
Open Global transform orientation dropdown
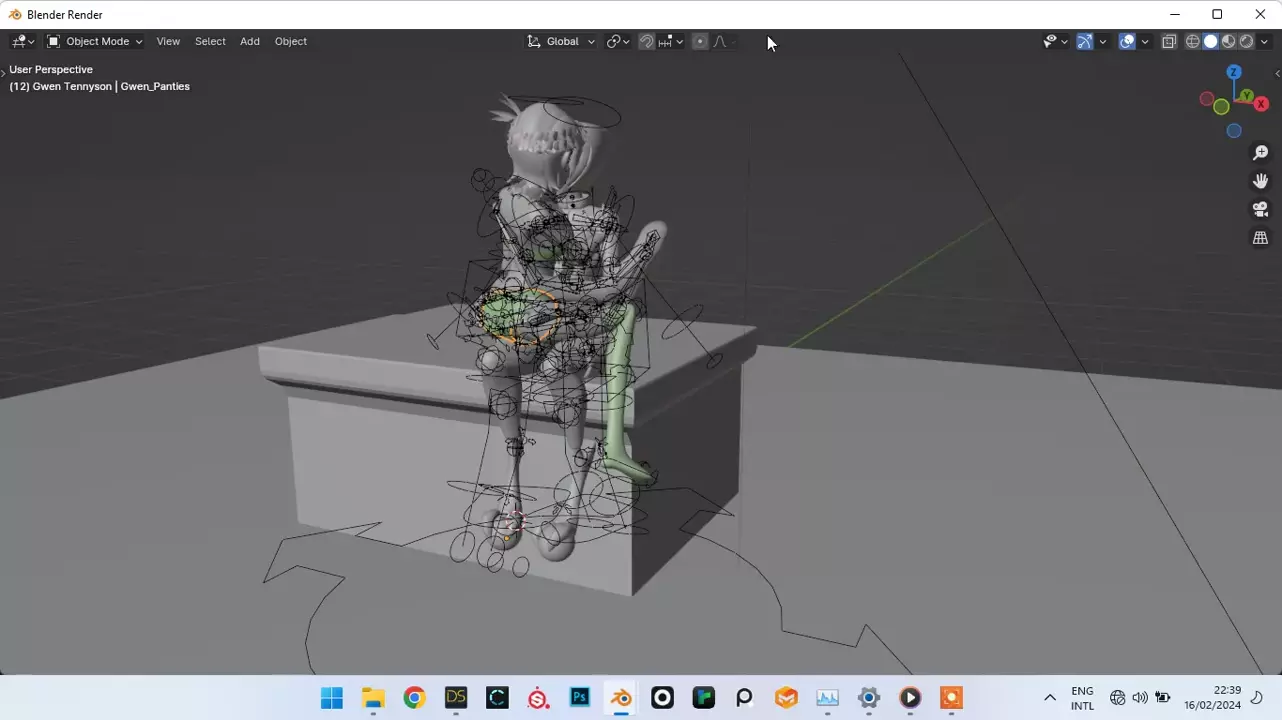point(562,42)
